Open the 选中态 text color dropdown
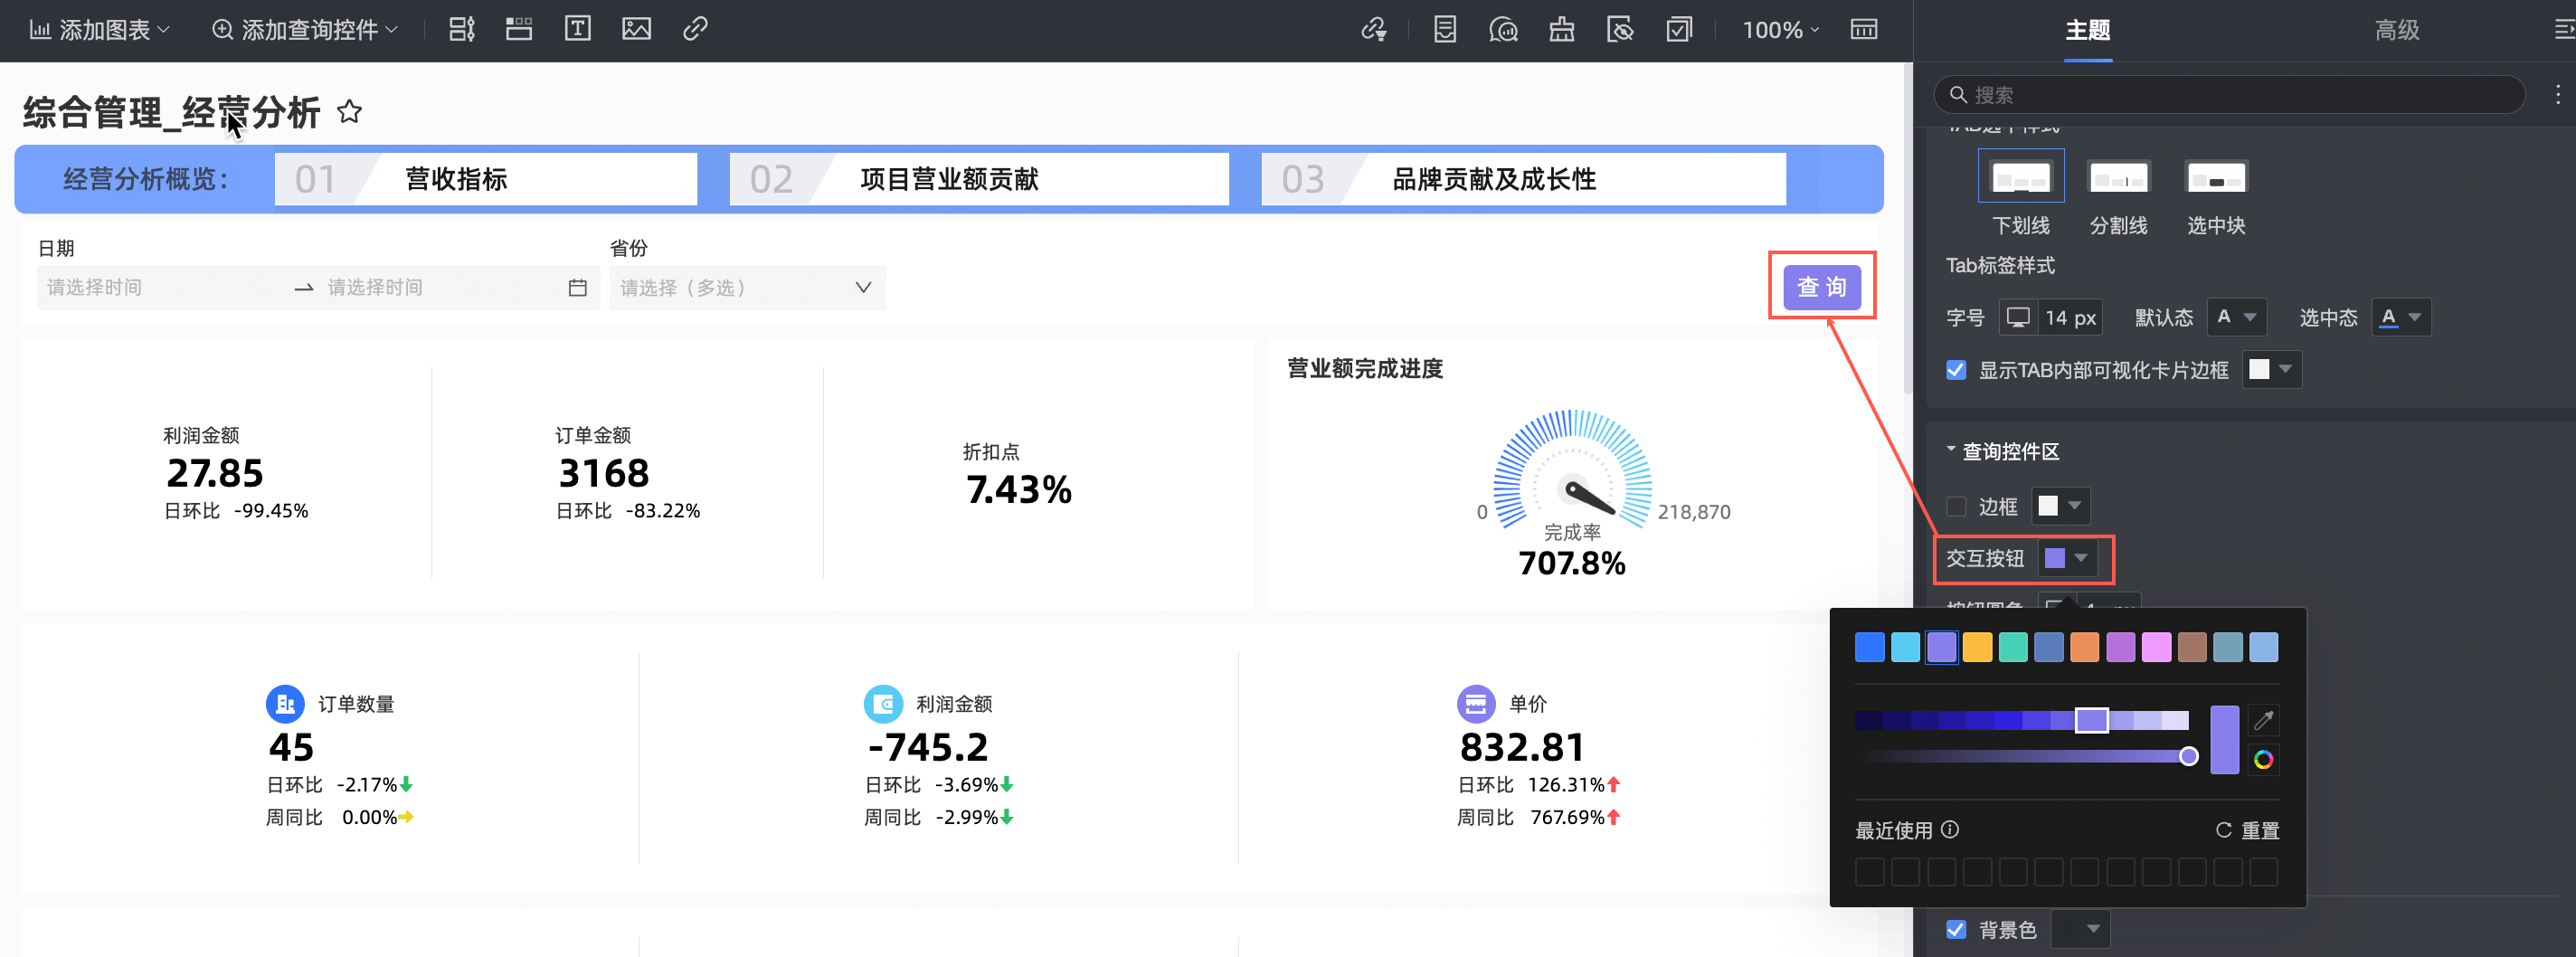This screenshot has width=2576, height=957. point(2400,317)
